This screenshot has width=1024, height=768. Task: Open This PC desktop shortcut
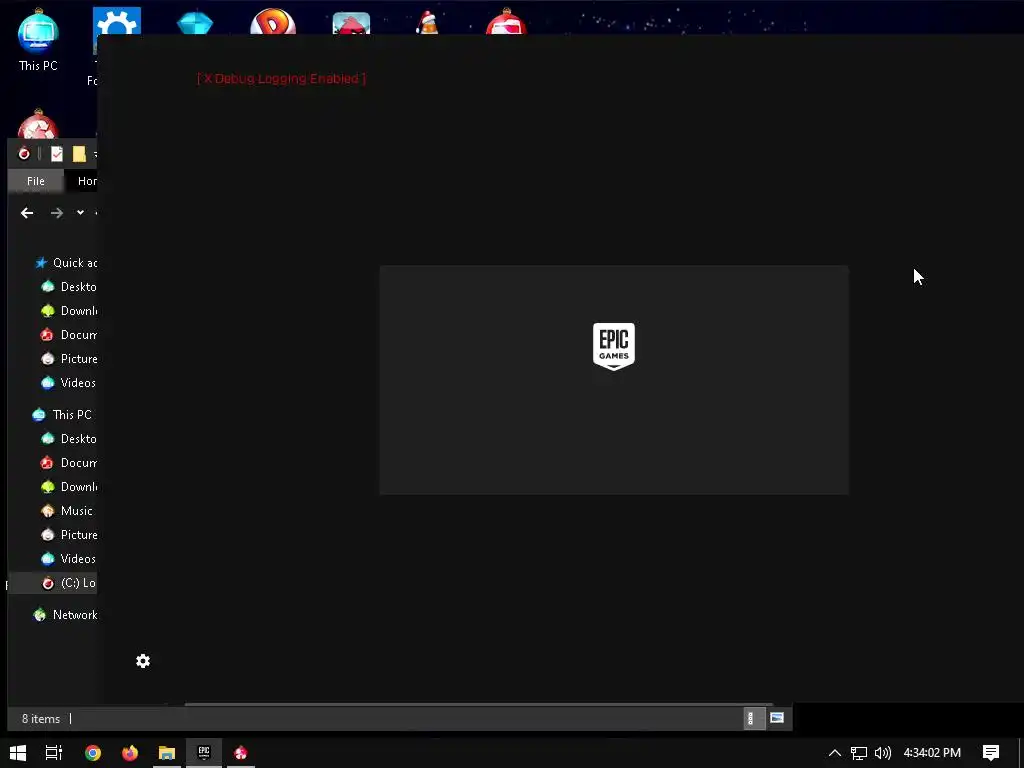point(38,40)
